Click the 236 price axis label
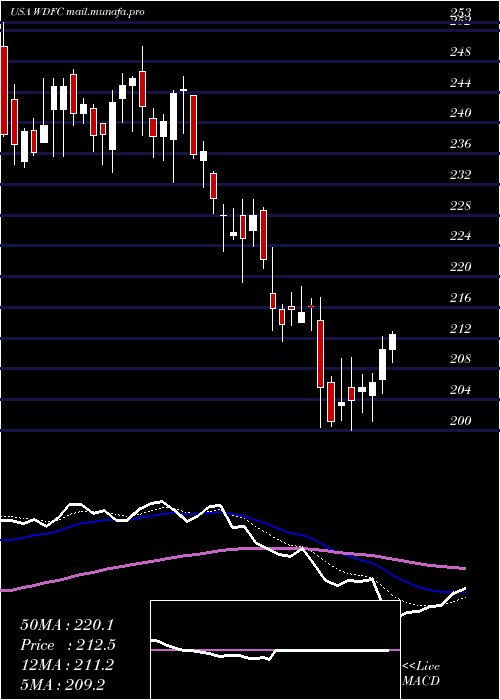 (x=461, y=144)
